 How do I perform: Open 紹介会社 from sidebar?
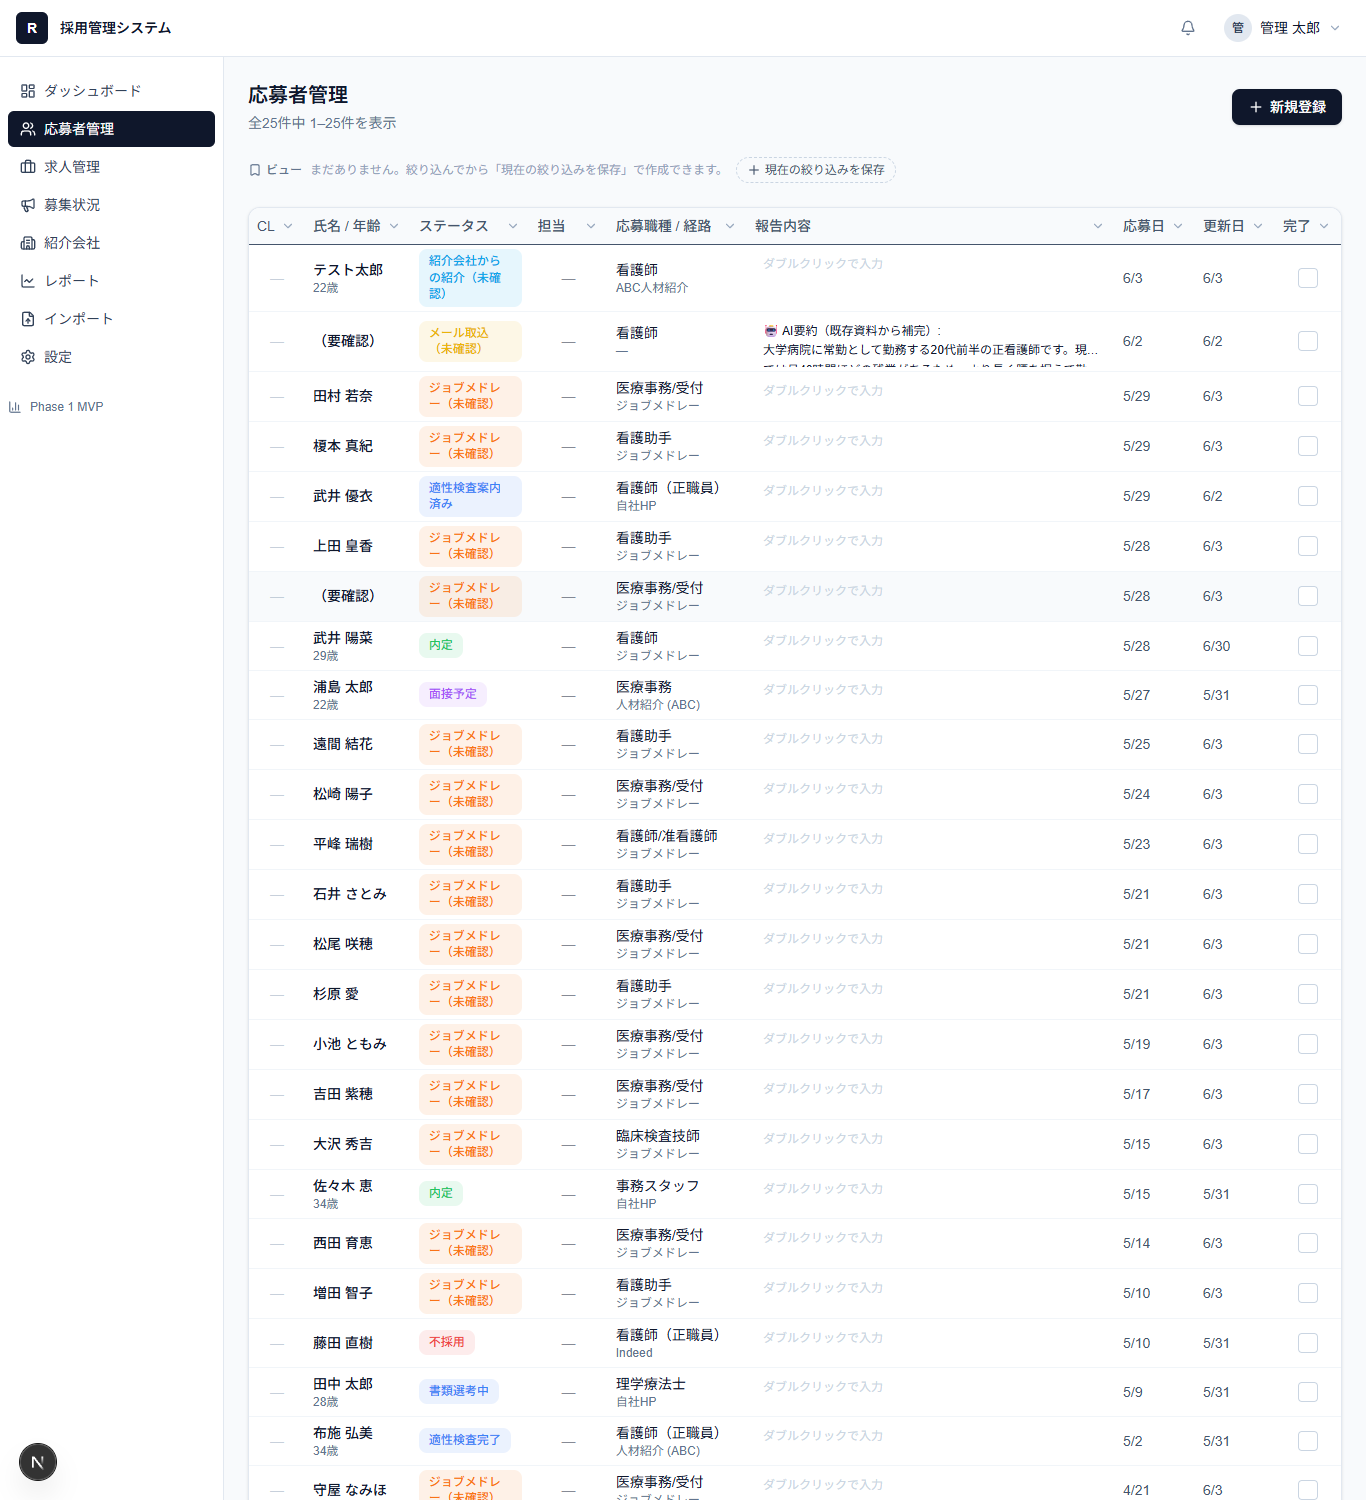111,243
